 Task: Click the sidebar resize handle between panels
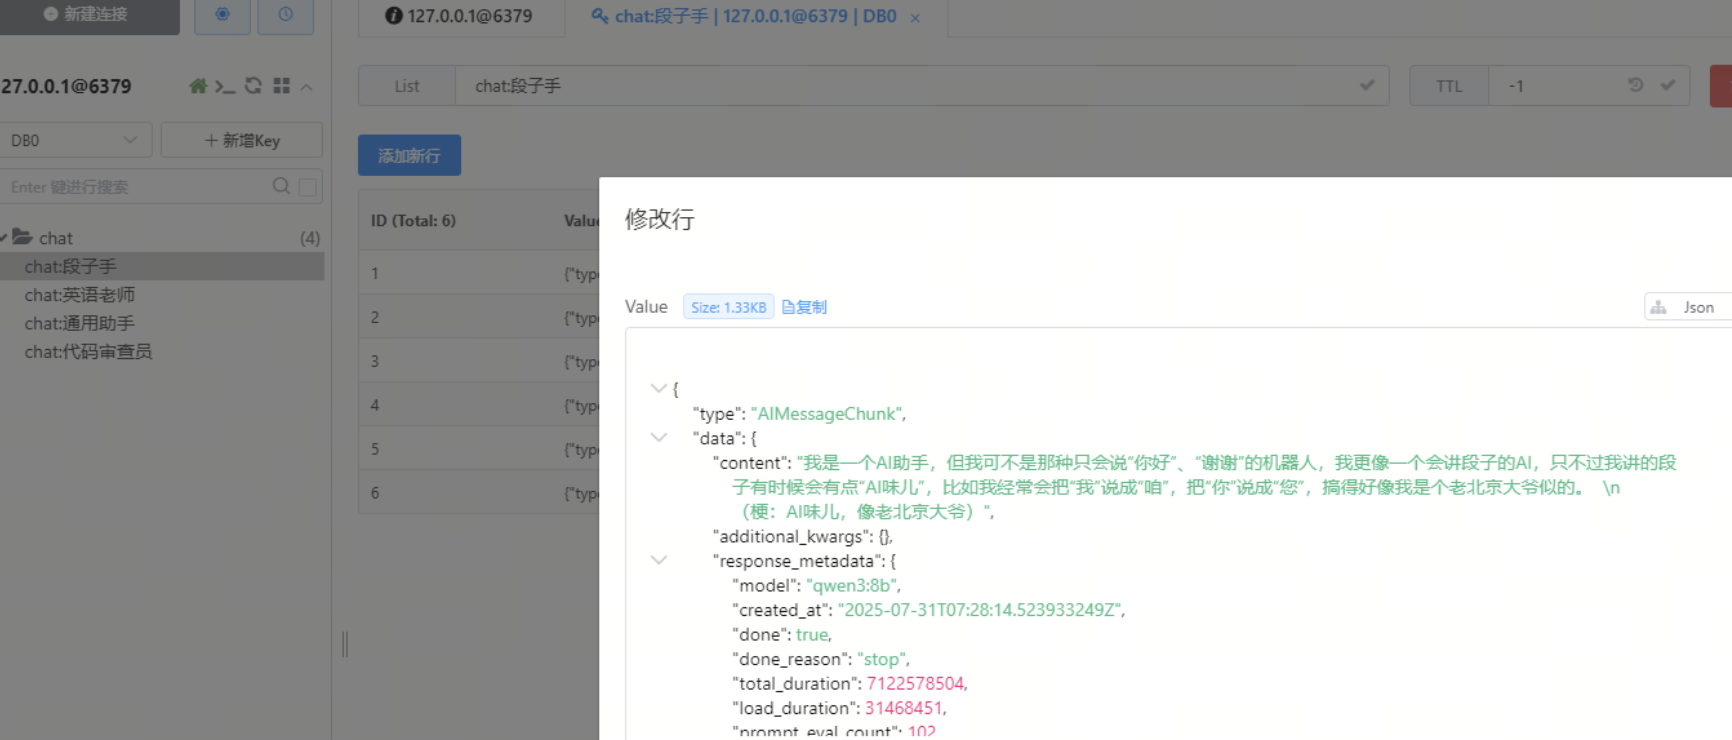tap(345, 644)
